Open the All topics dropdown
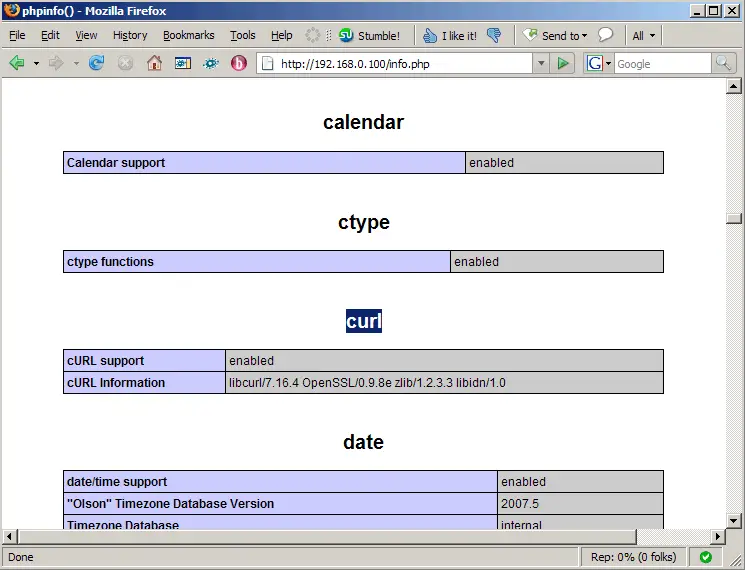This screenshot has height=570, width=745. click(644, 36)
